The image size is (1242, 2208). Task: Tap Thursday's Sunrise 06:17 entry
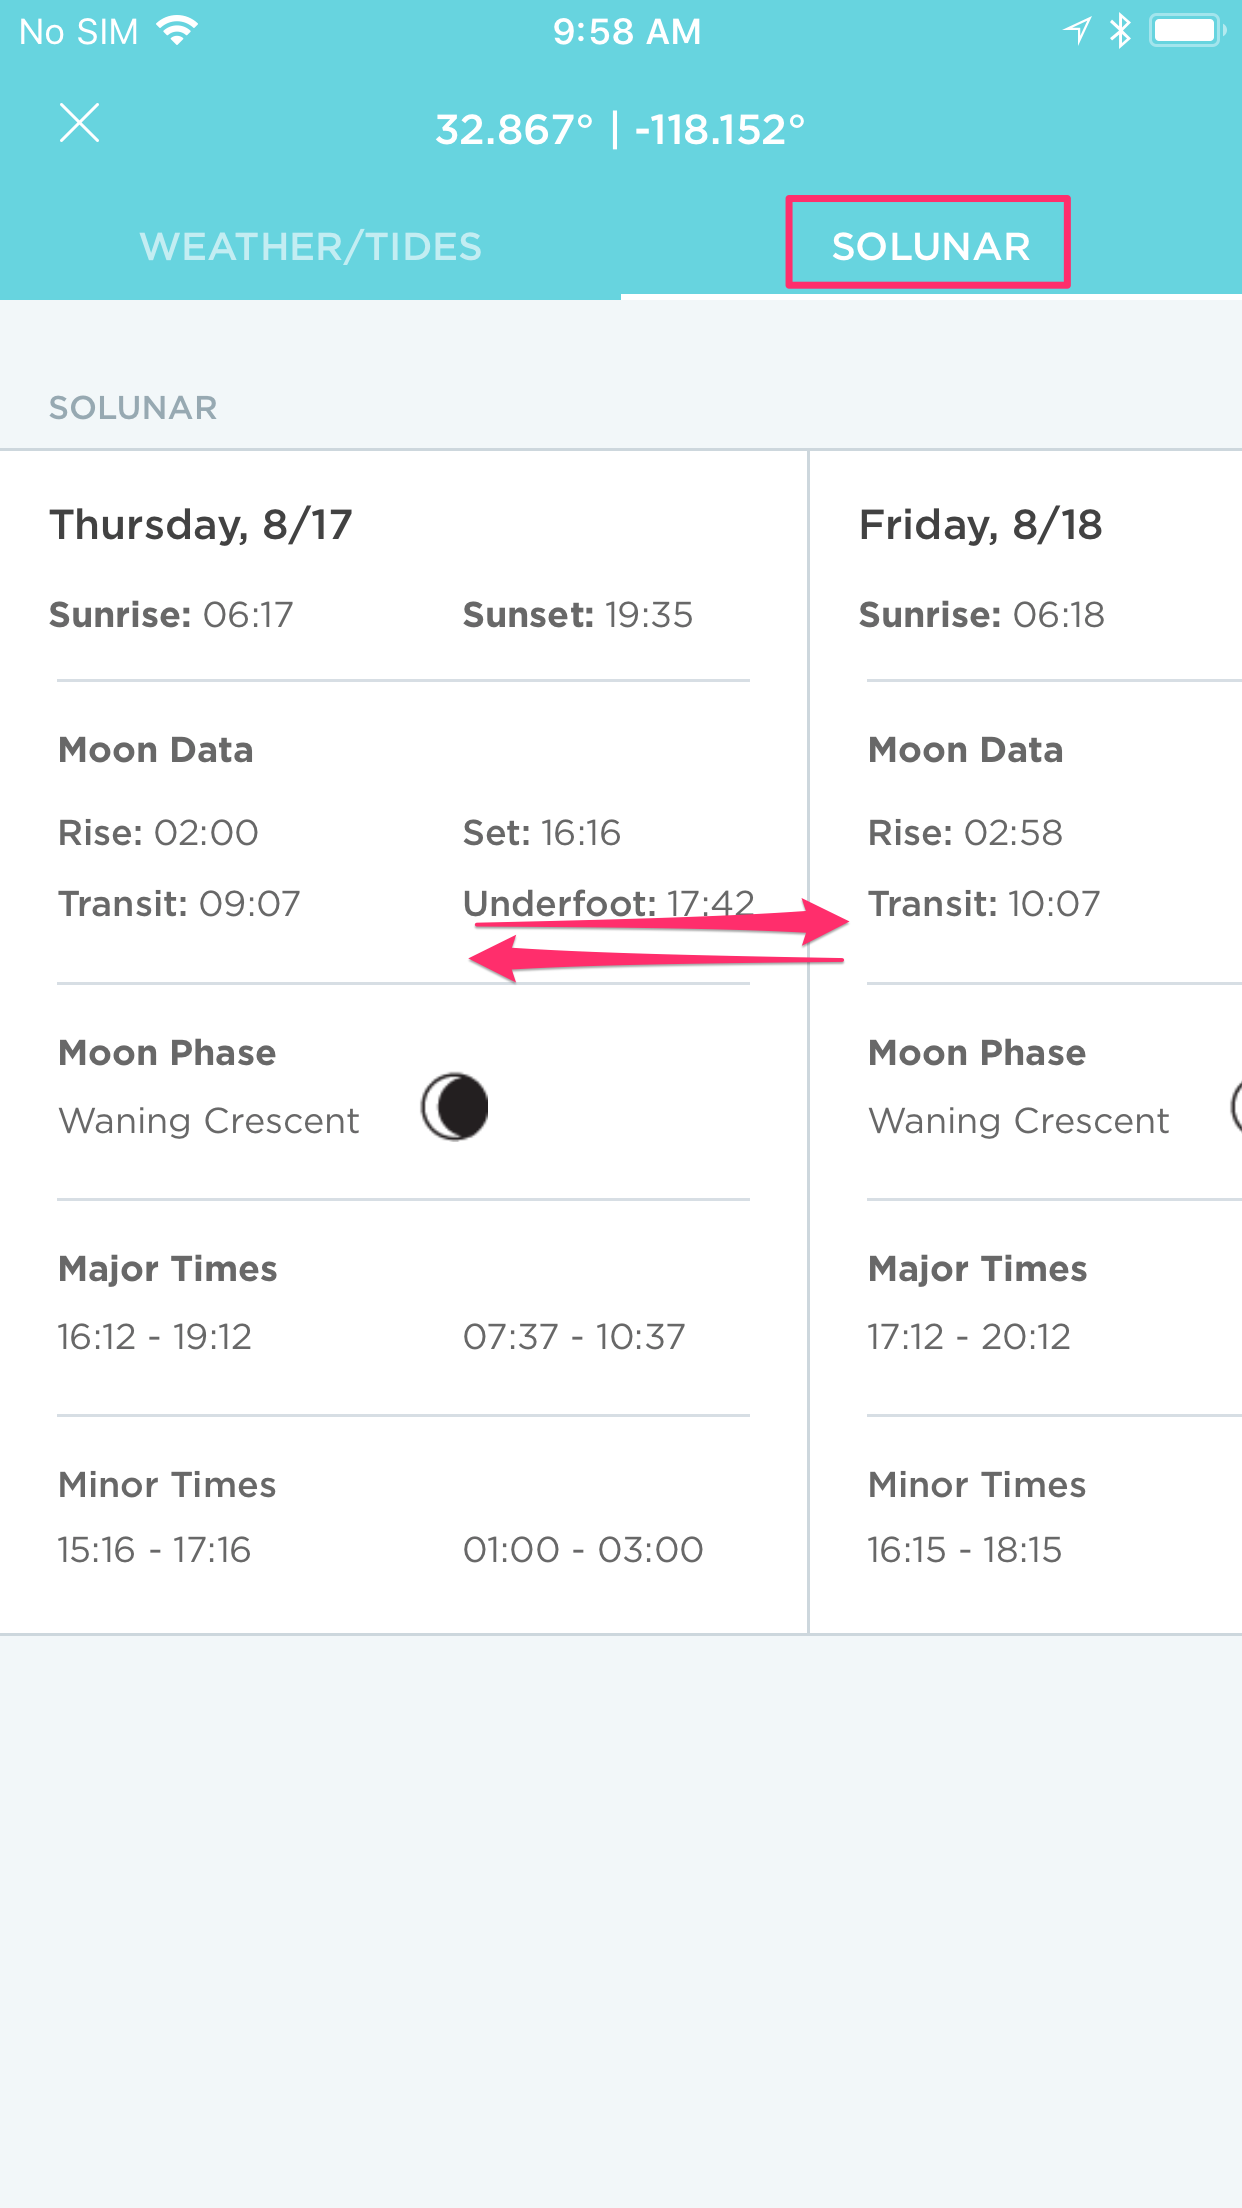pos(171,614)
